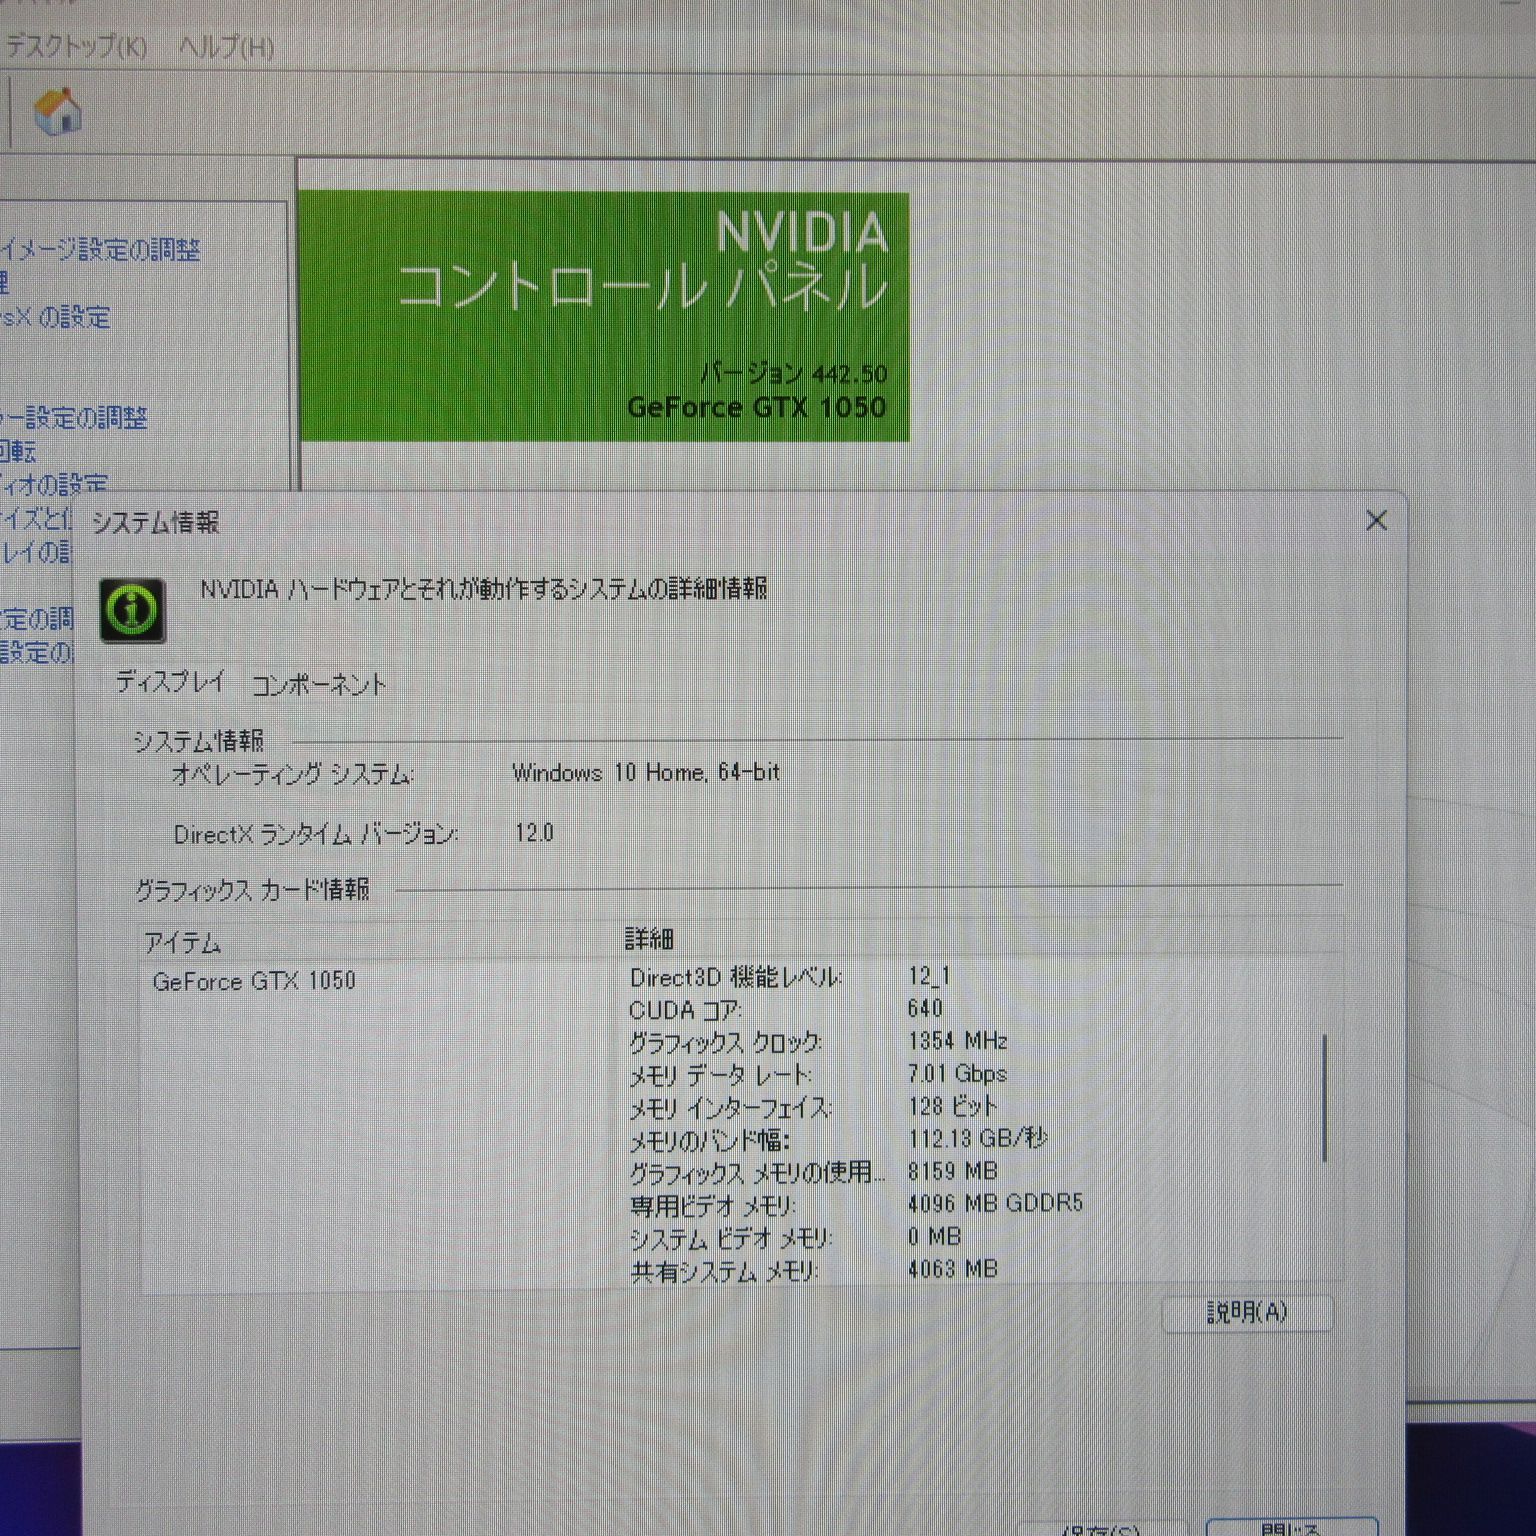The image size is (1536, 1536).
Task: Click the Direct3D 機能レベル 12_1 value
Action: coord(929,975)
